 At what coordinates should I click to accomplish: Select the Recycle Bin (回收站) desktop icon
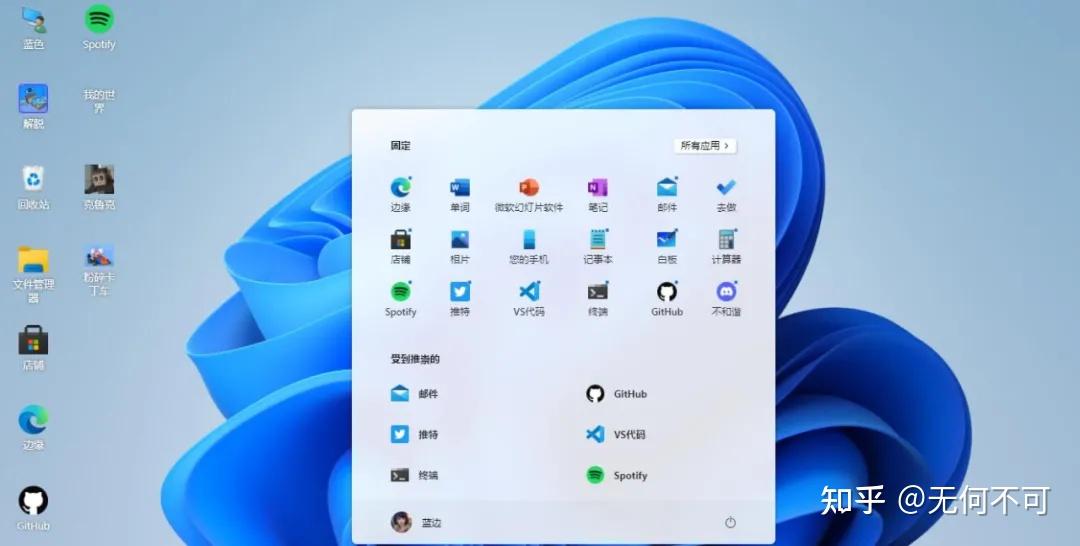[x=33, y=187]
